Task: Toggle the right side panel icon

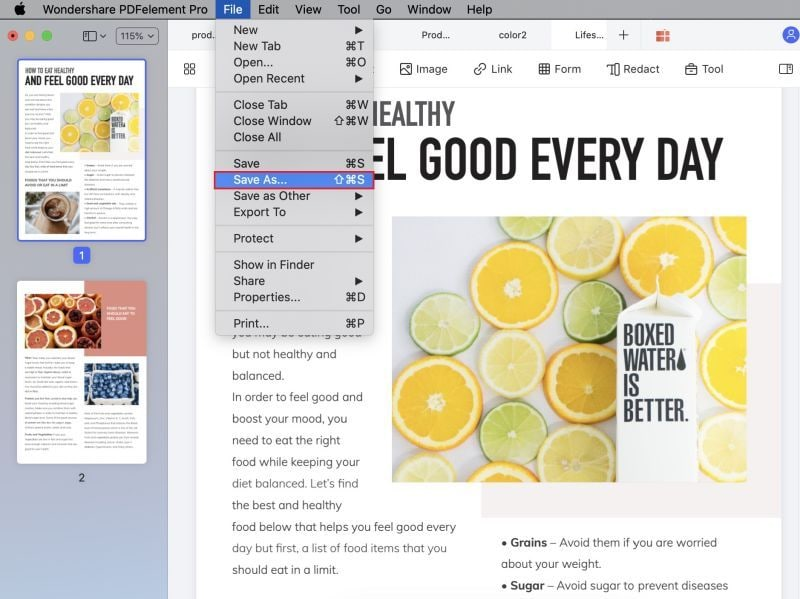Action: [784, 68]
